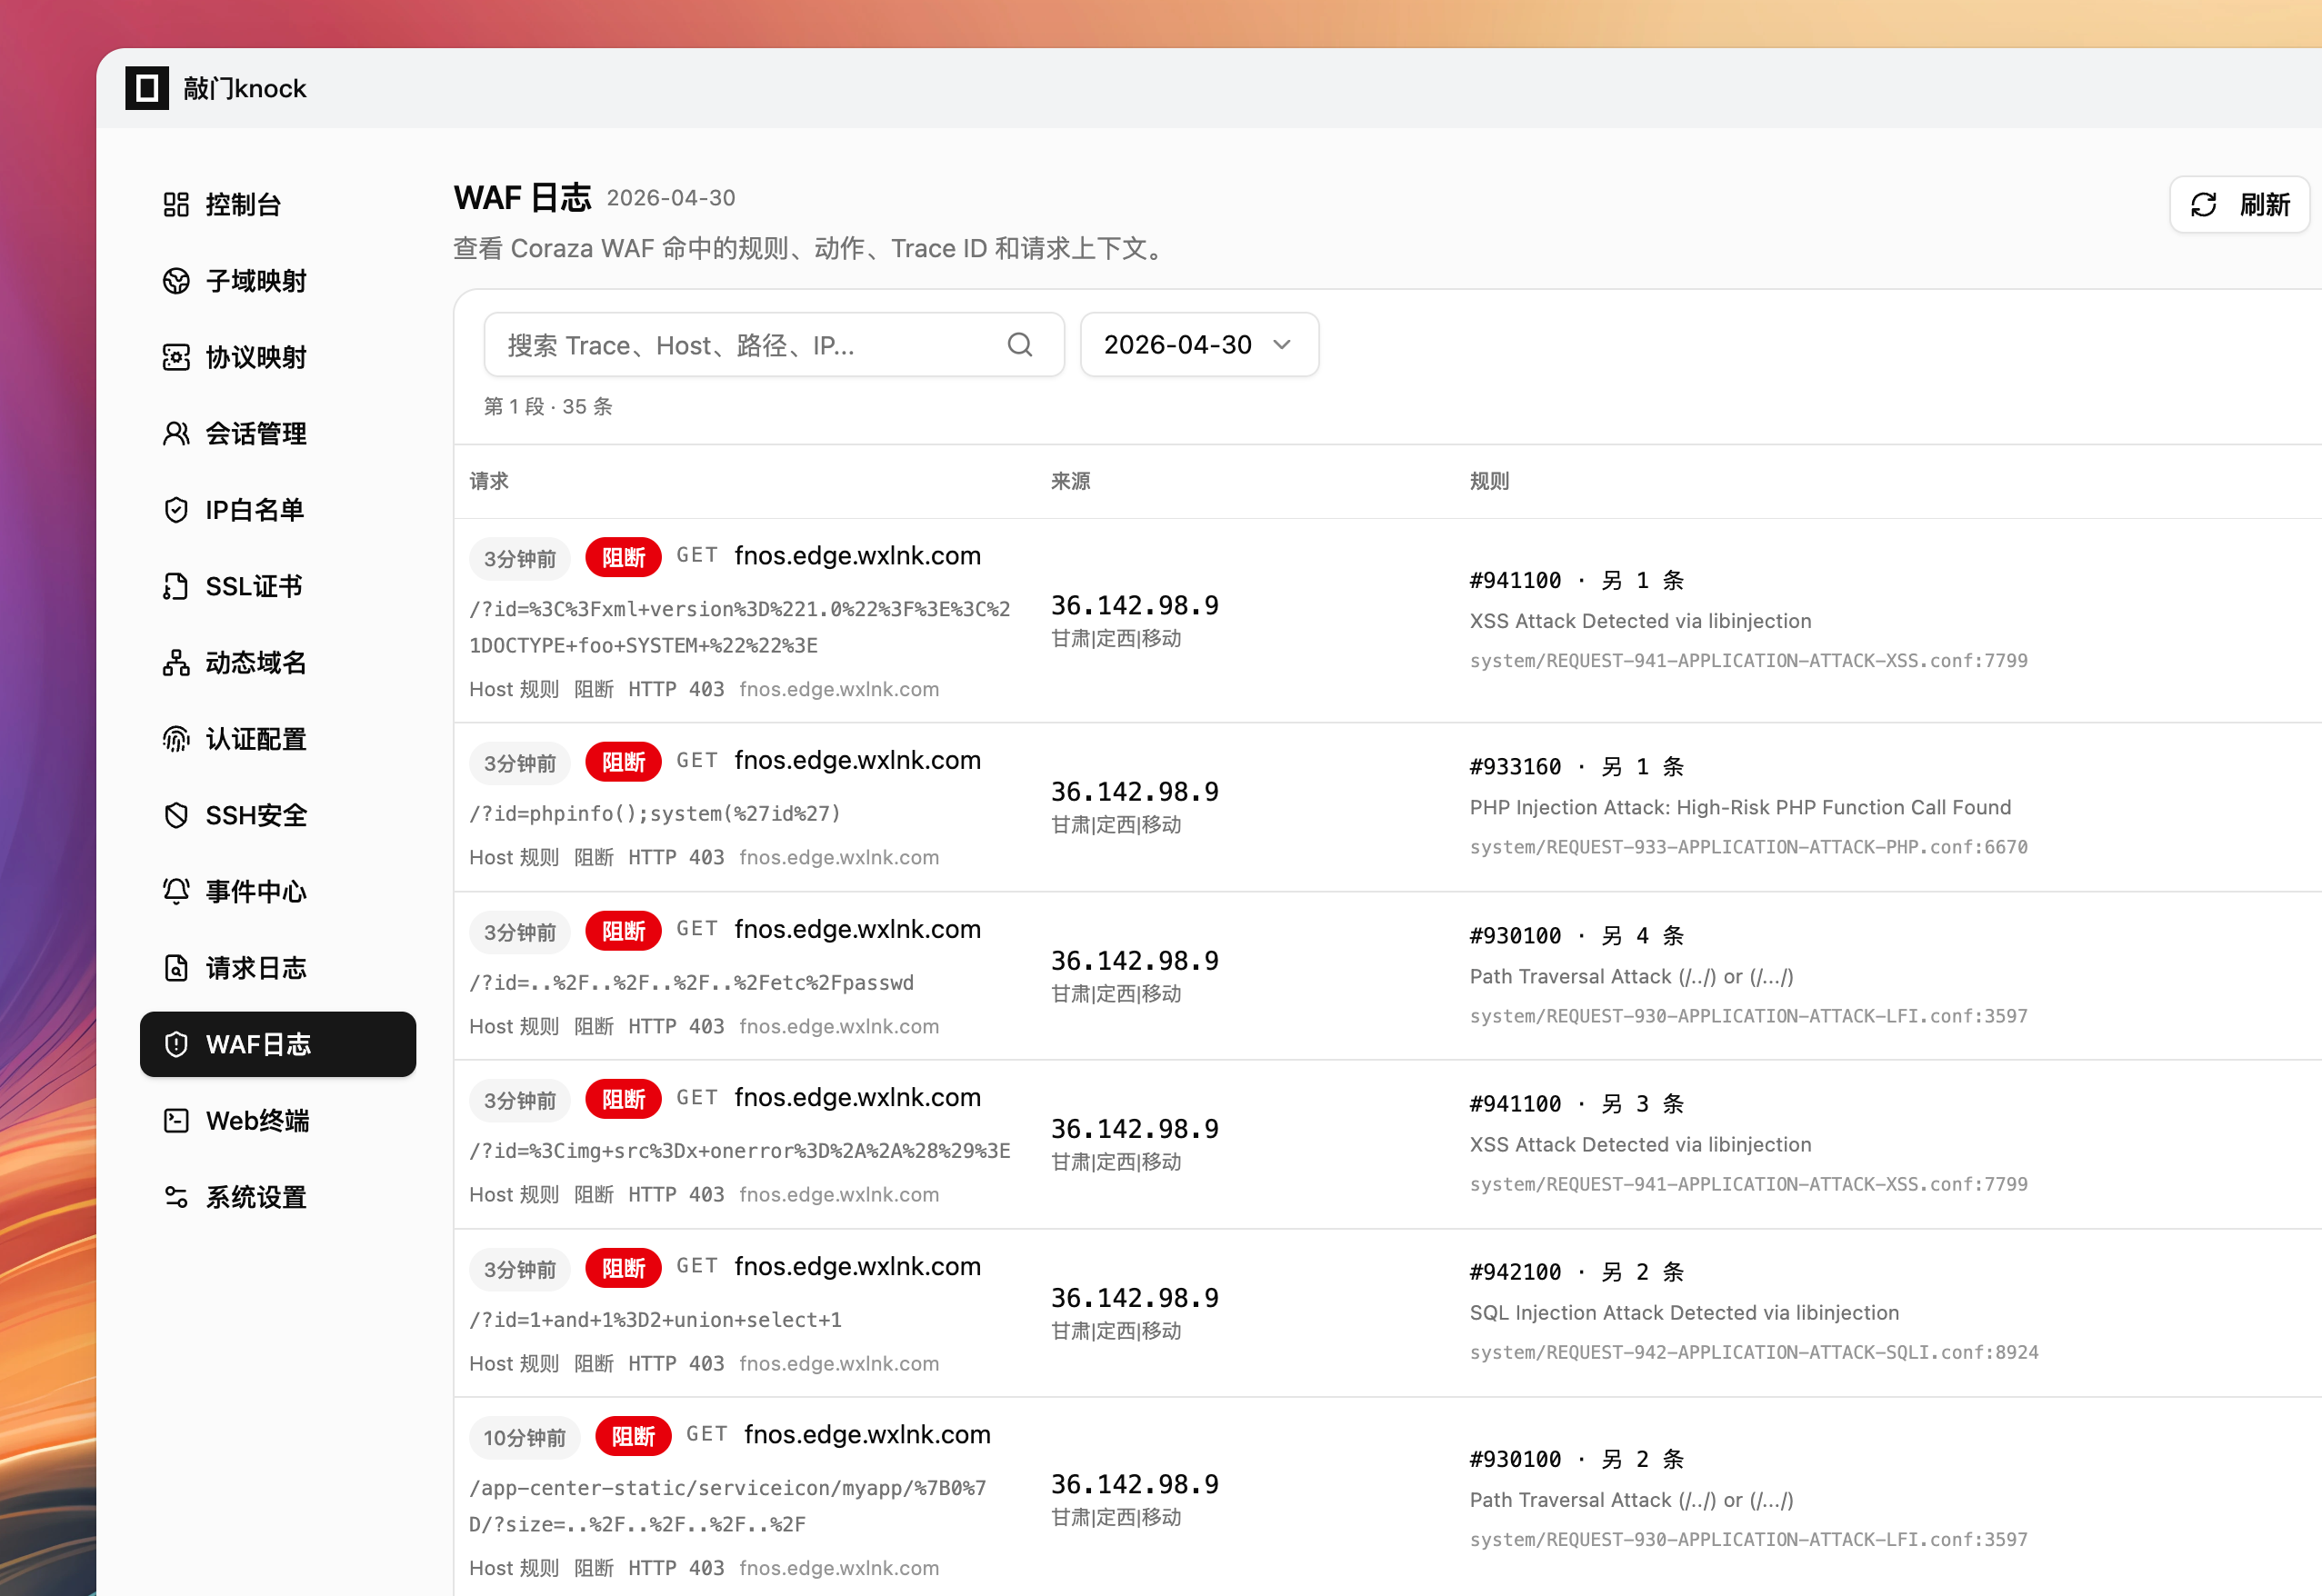Click the 来源 column header
Viewport: 2322px width, 1596px height.
[x=1070, y=481]
